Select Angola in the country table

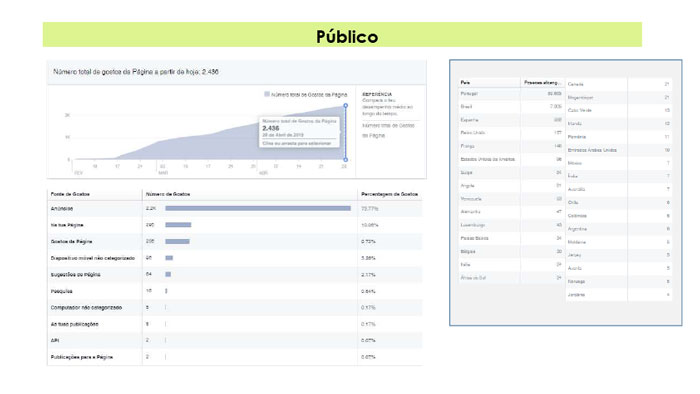467,186
